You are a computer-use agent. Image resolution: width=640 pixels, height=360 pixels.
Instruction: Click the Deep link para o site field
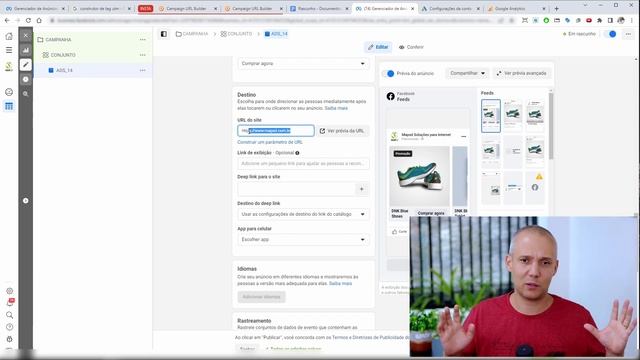point(297,189)
